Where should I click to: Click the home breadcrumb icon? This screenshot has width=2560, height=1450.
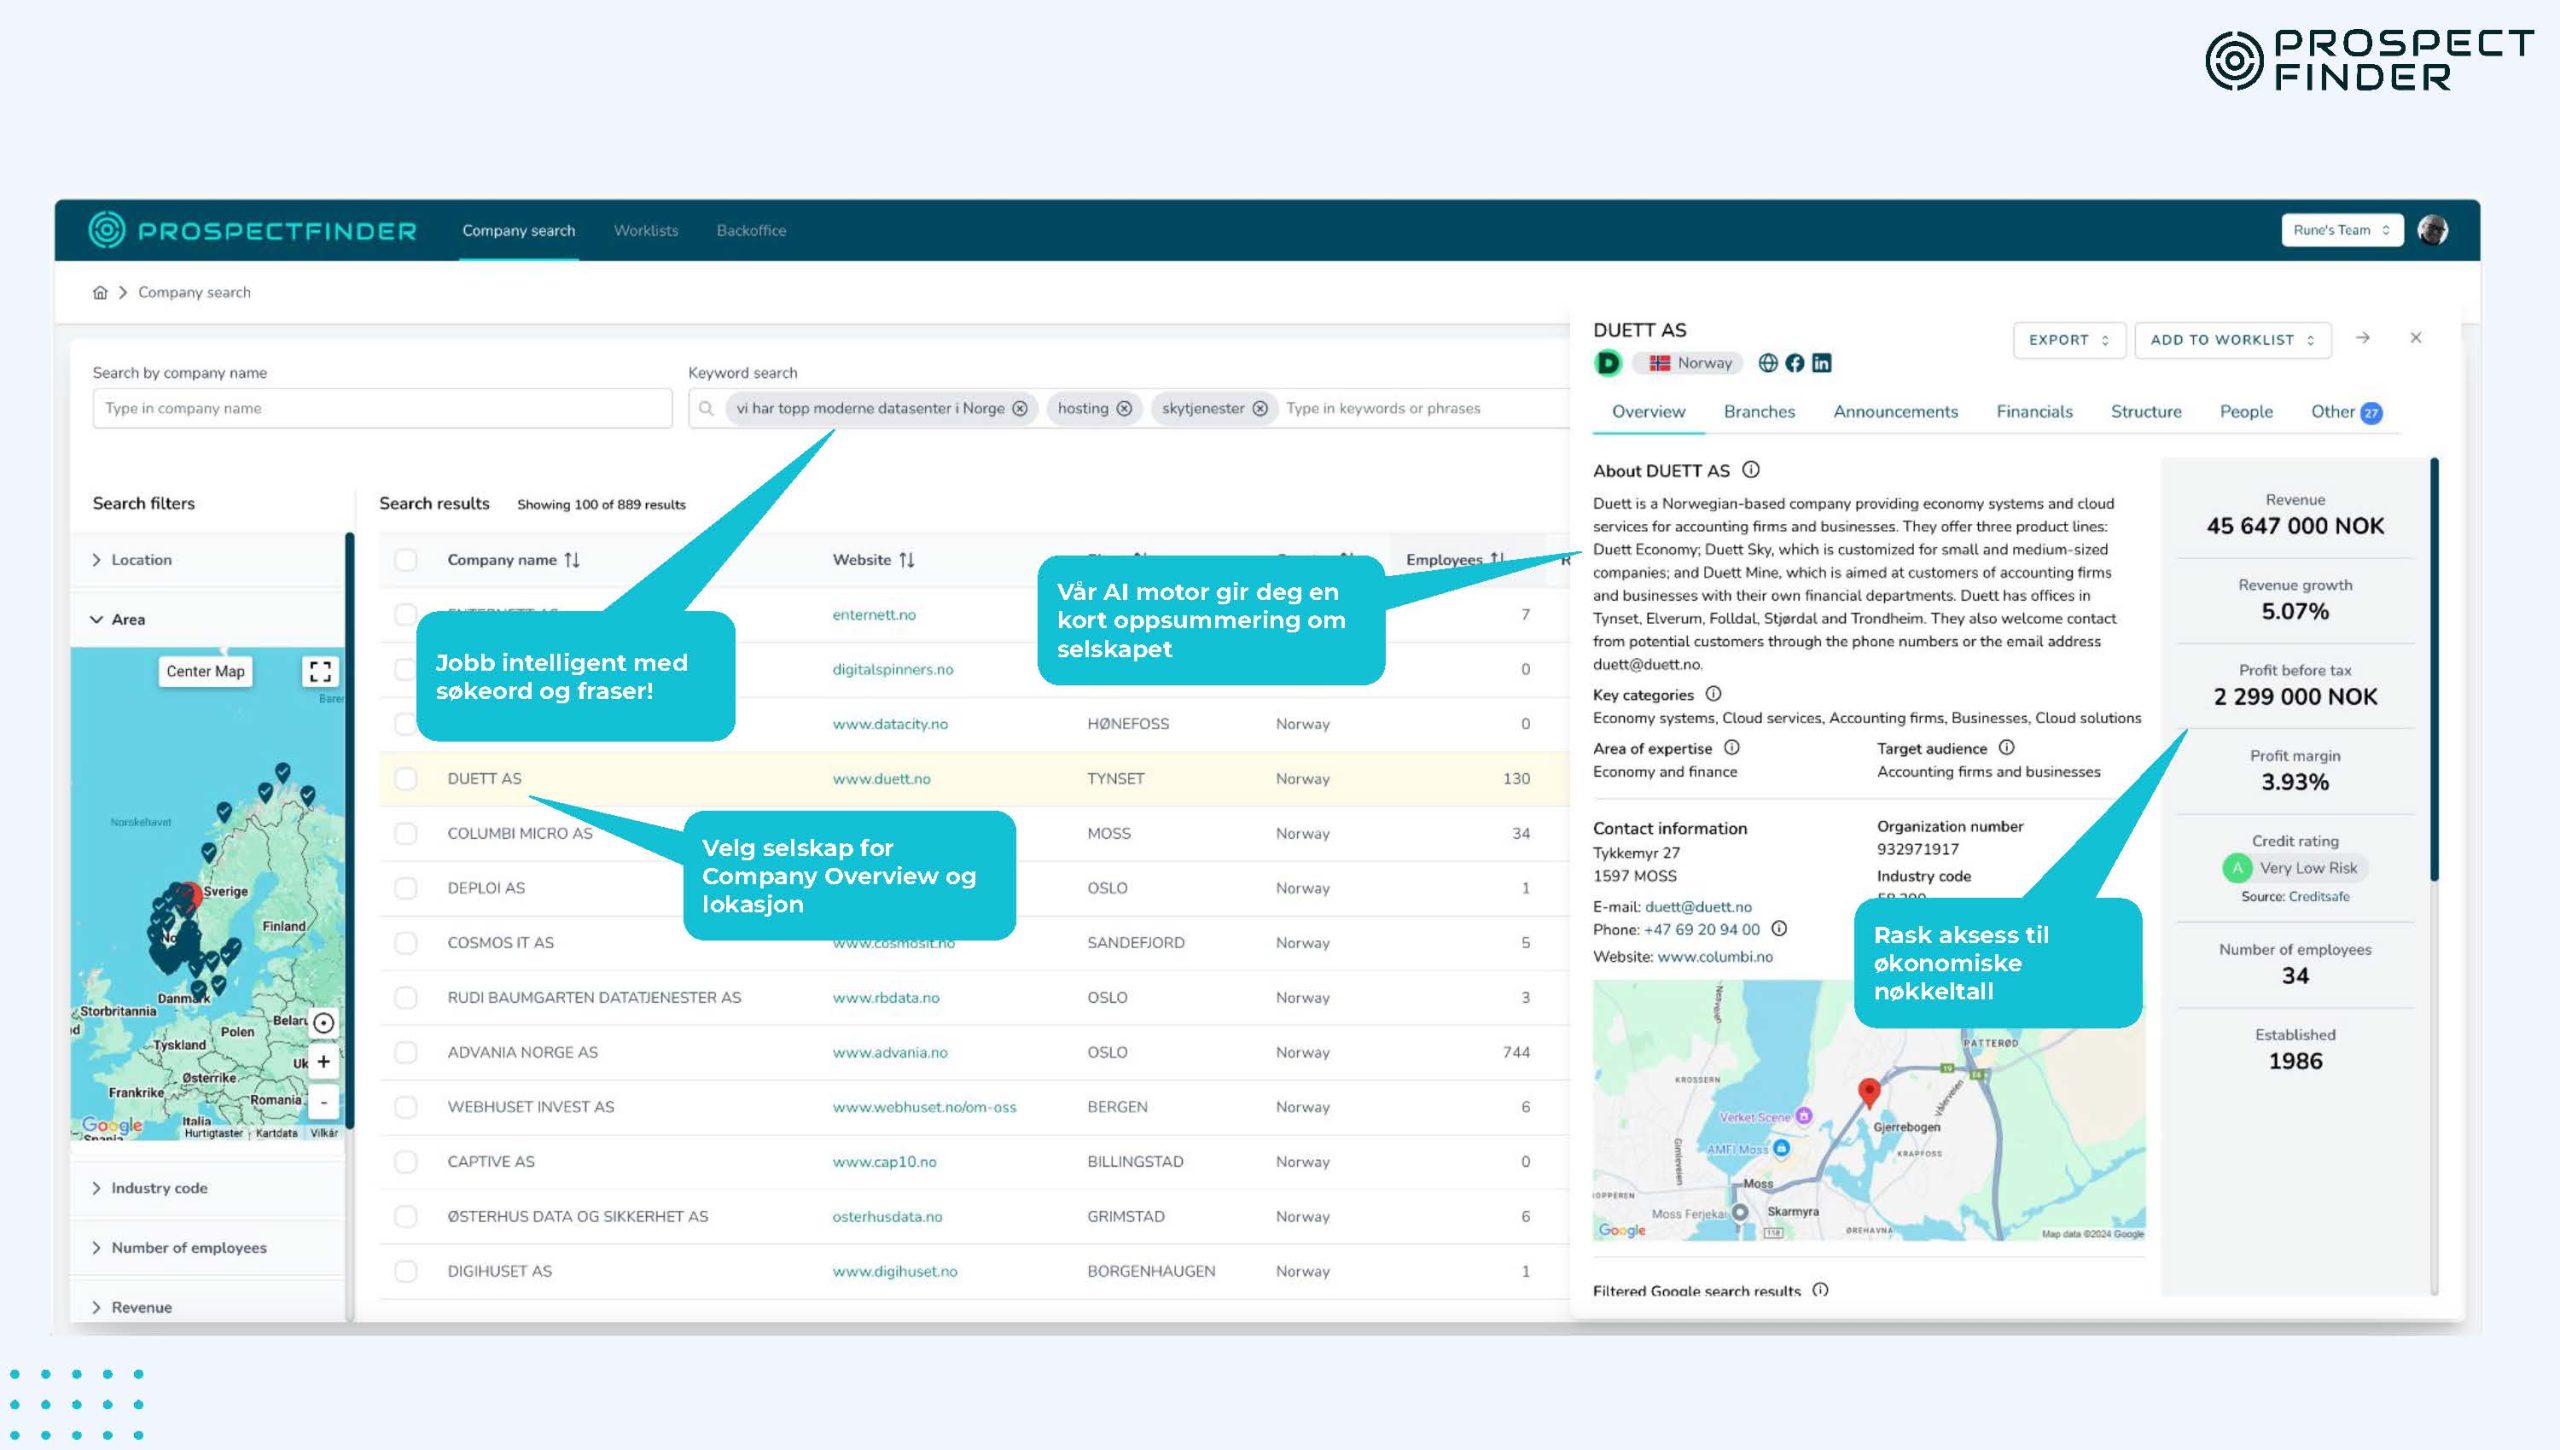(x=100, y=292)
